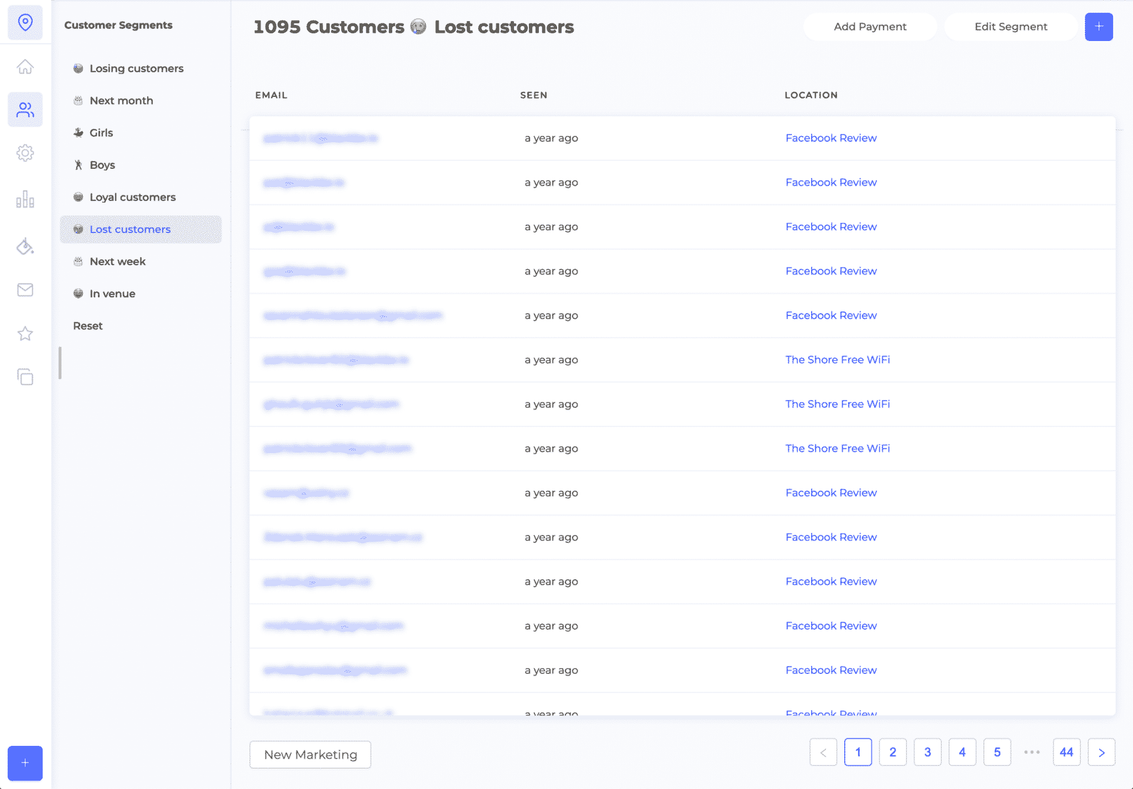Image resolution: width=1133 pixels, height=789 pixels.
Task: Select page 4 in pagination
Action: click(962, 752)
